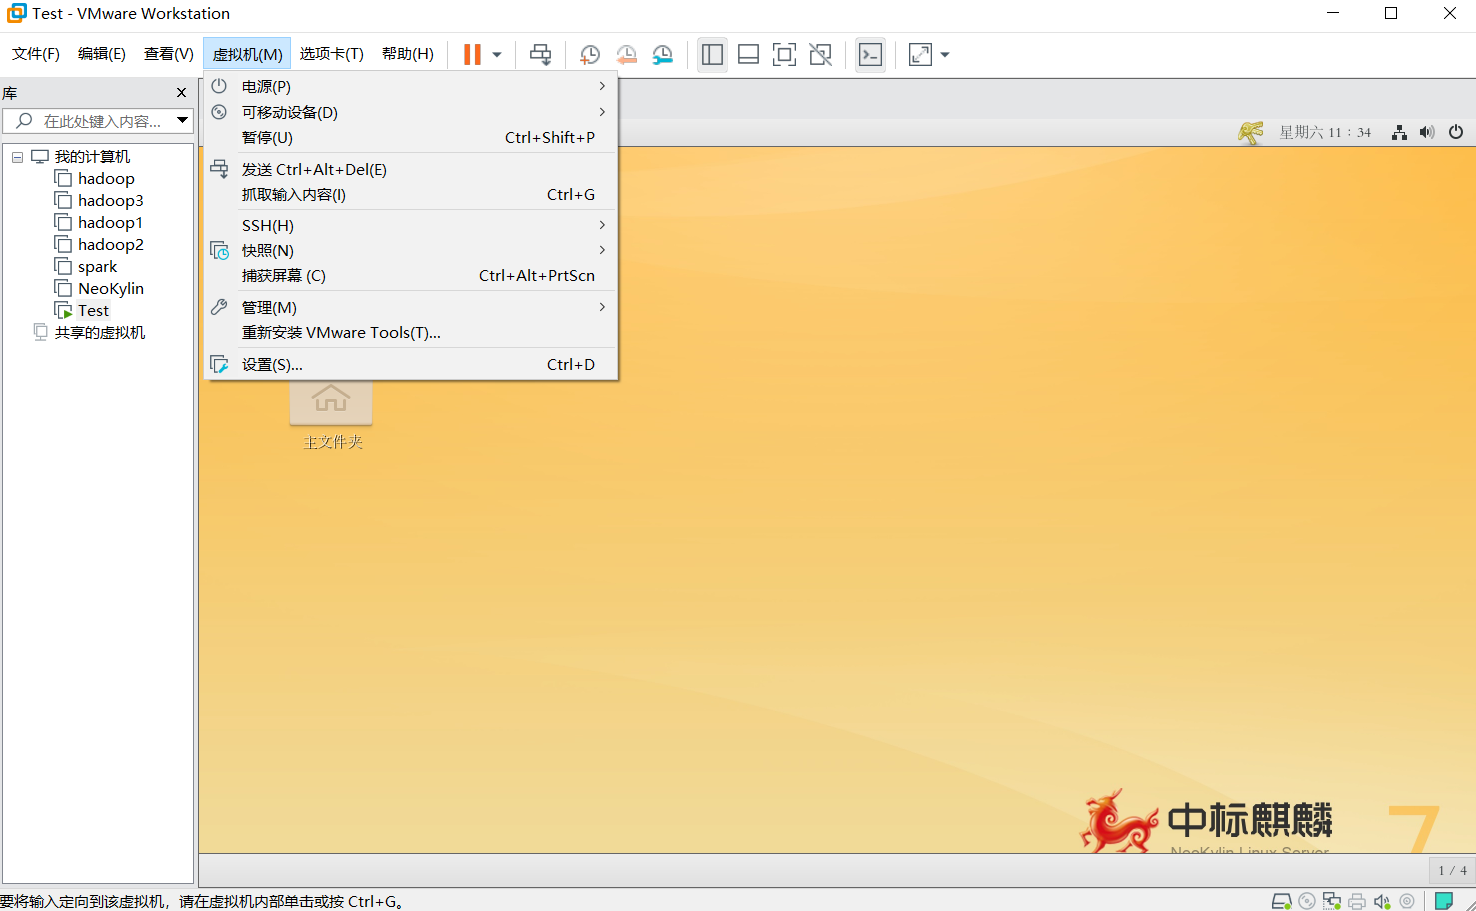
Task: Open the 帮助(H) menu
Action: point(408,54)
